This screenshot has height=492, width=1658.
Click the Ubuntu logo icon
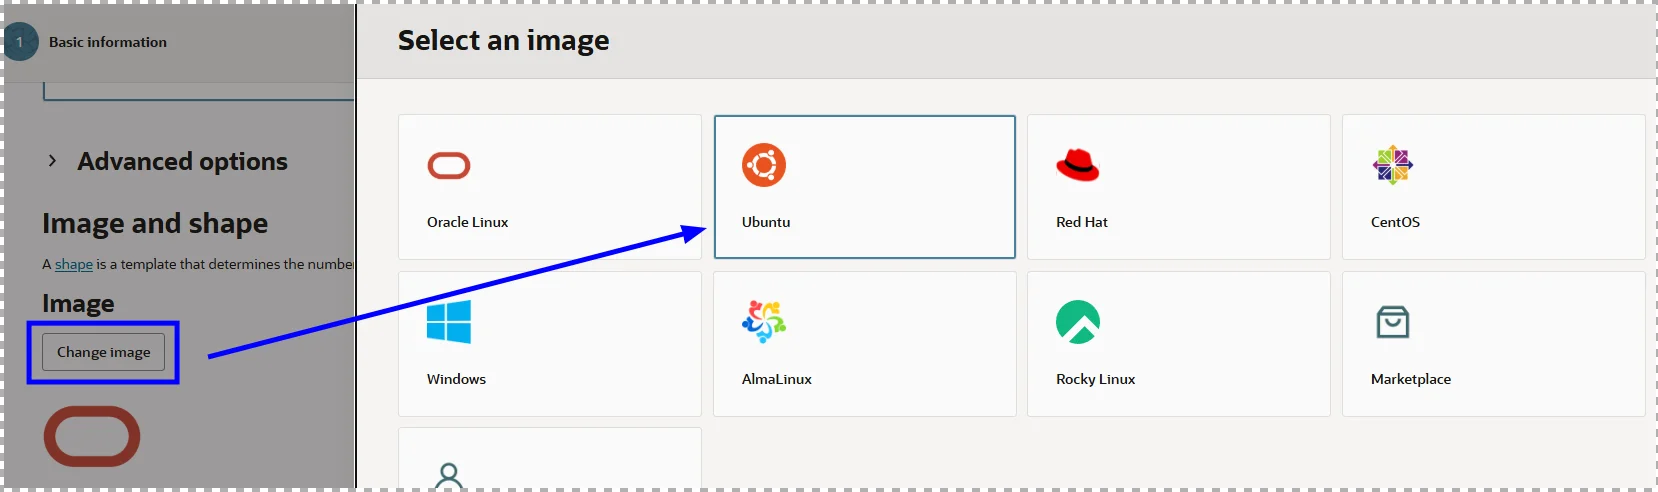point(764,165)
